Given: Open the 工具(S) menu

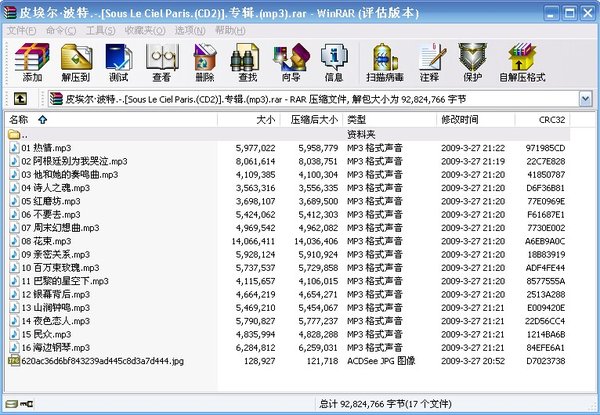Looking at the screenshot, I should 100,31.
